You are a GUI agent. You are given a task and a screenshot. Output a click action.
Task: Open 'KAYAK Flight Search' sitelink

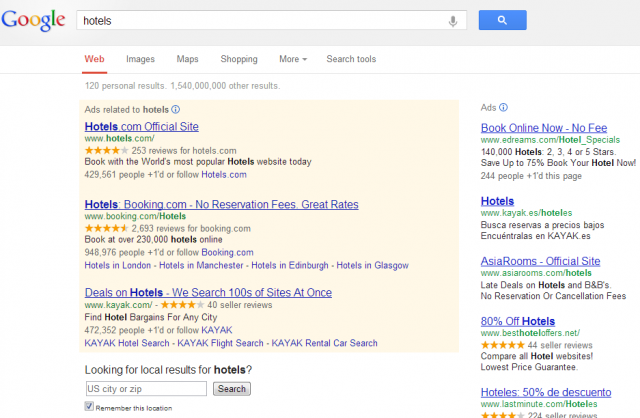[220, 343]
